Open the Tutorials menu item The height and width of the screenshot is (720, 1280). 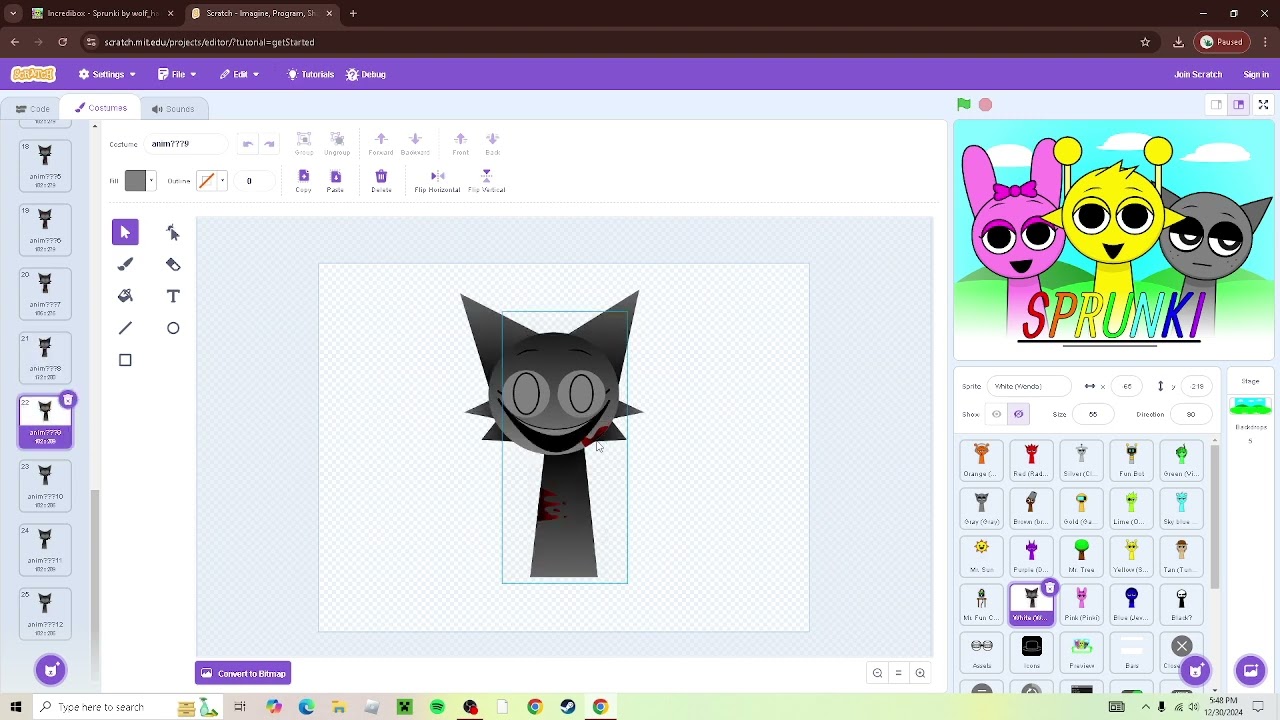click(310, 74)
